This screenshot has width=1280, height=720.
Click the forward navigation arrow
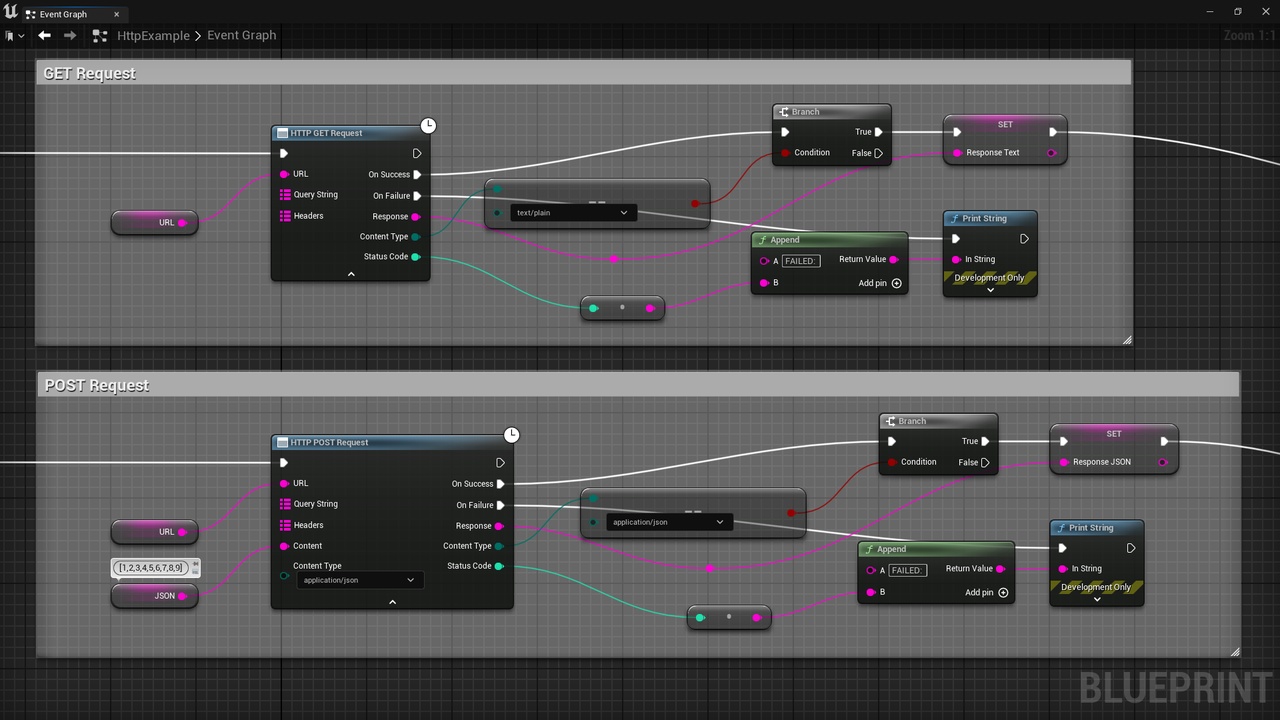(70, 35)
